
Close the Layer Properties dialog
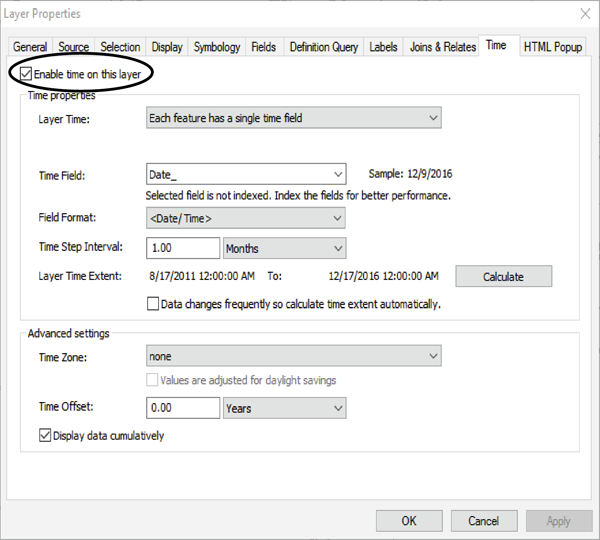[x=585, y=14]
